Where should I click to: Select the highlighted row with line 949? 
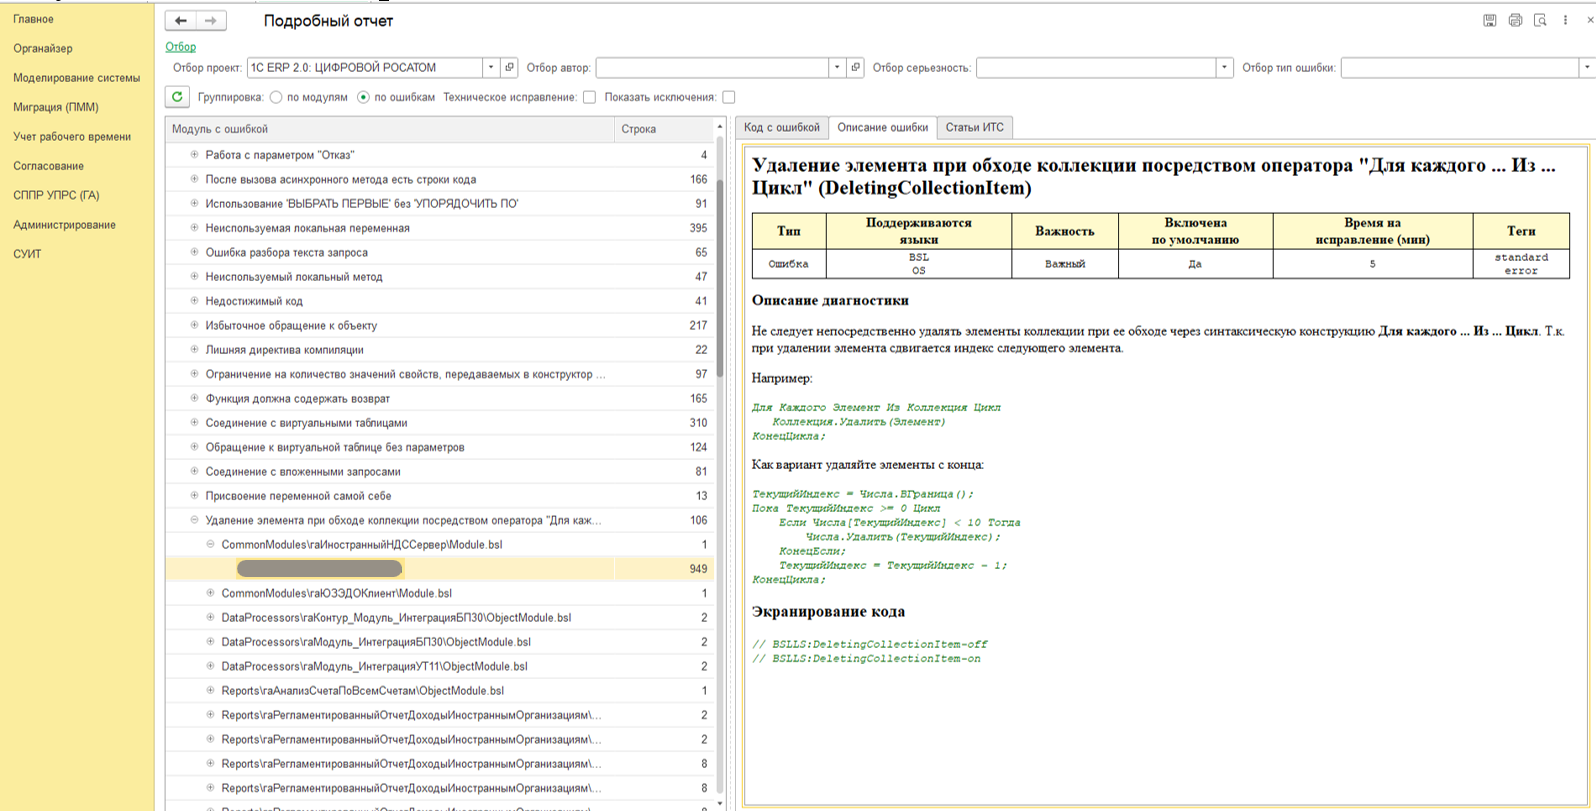440,569
